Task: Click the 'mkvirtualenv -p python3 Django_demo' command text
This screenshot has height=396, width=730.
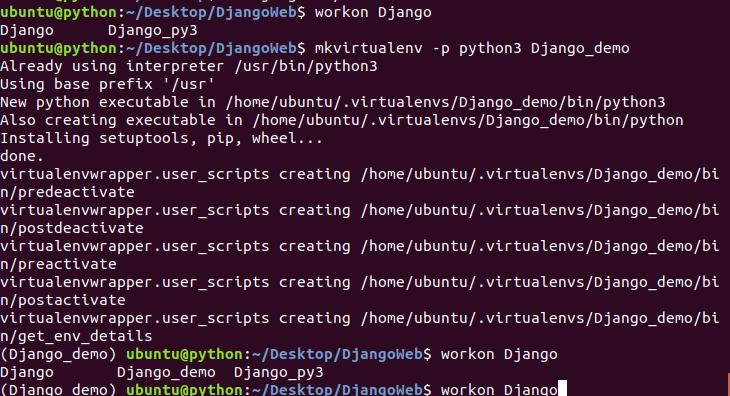Action: point(472,48)
